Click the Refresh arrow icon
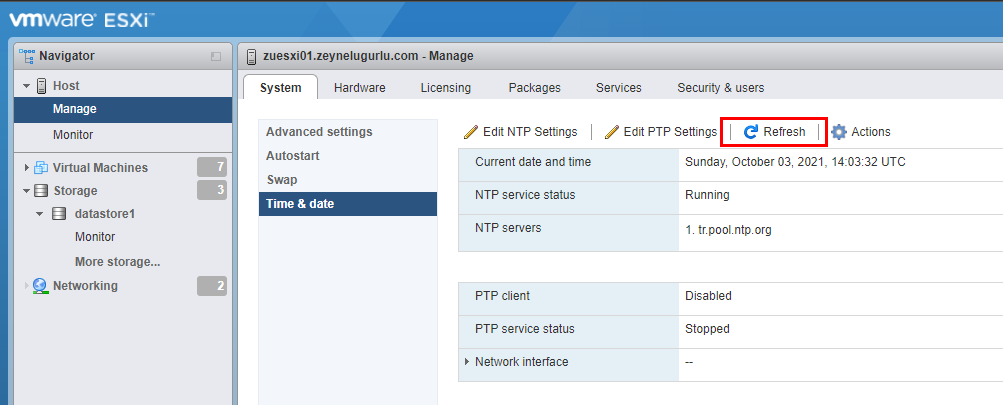Image resolution: width=1003 pixels, height=405 pixels. 752,132
